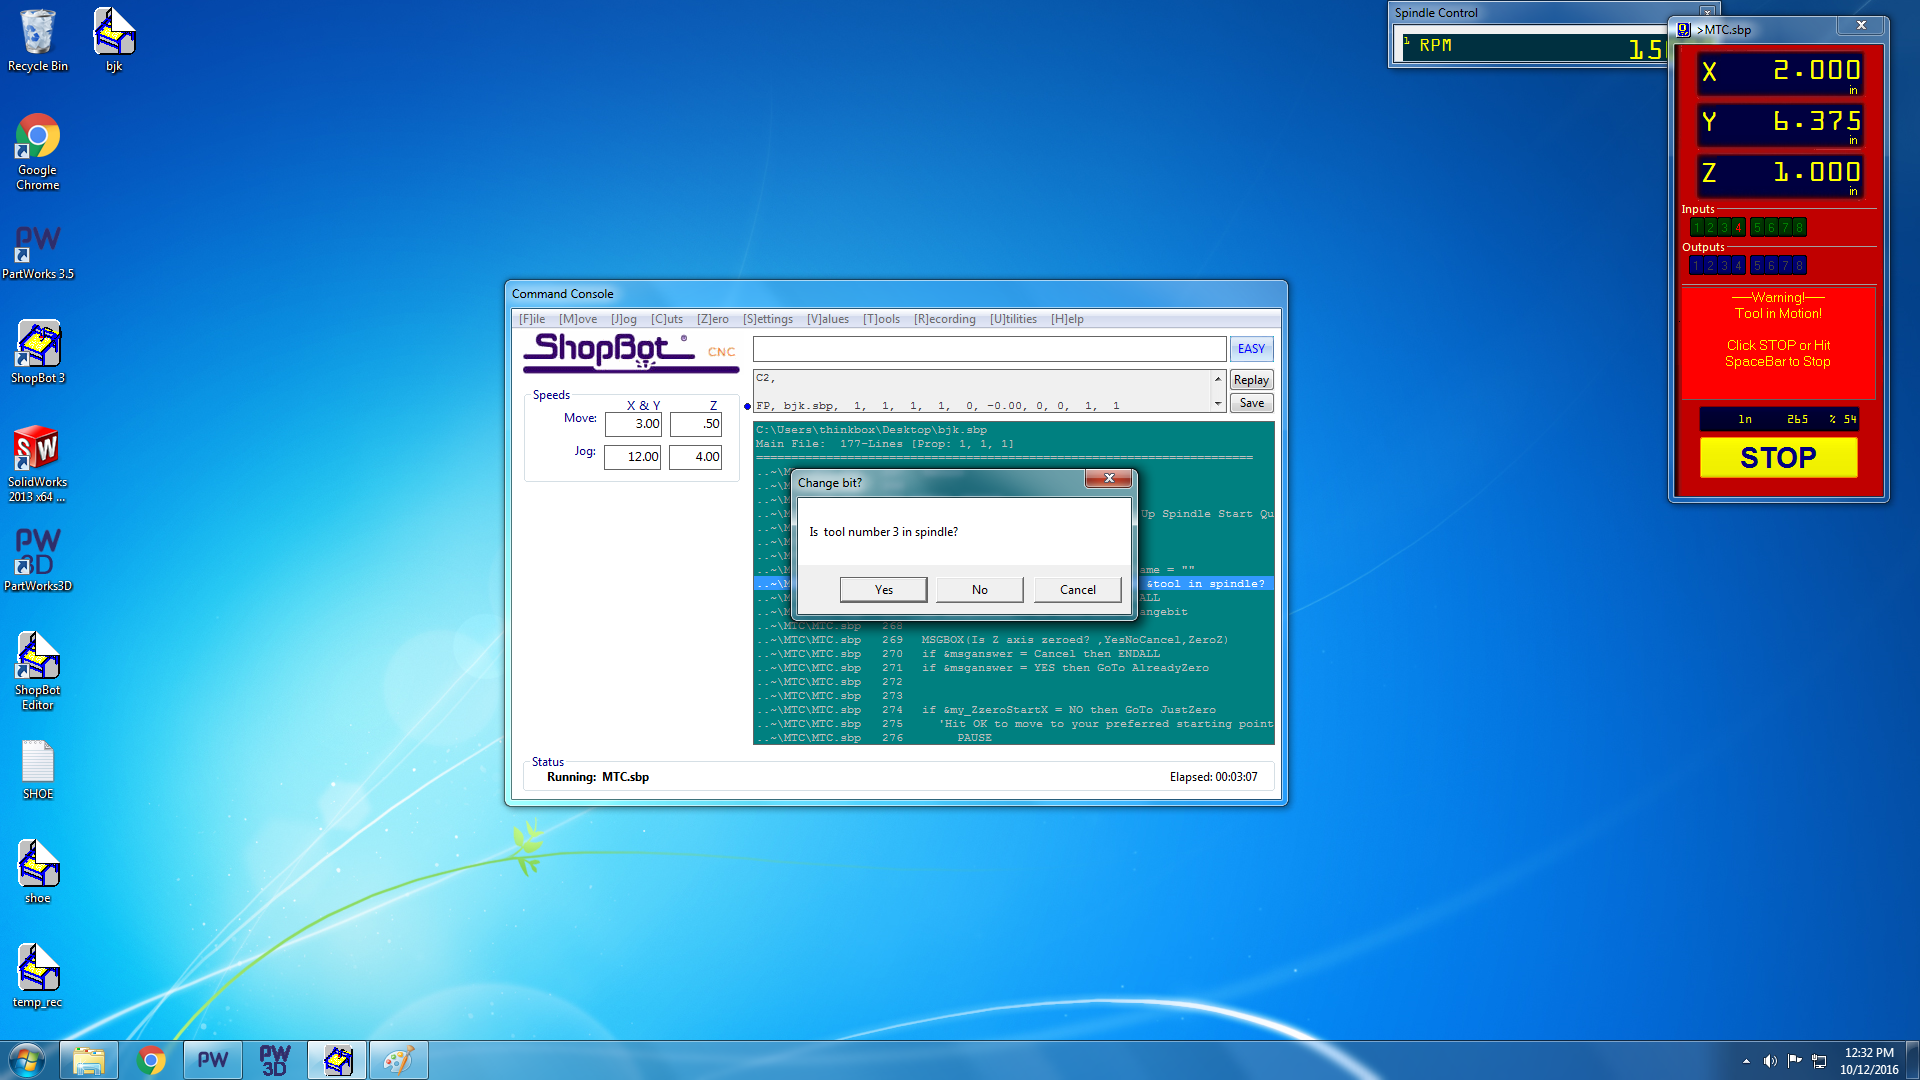
Task: Click Jog X & Y speed field
Action: [x=633, y=457]
